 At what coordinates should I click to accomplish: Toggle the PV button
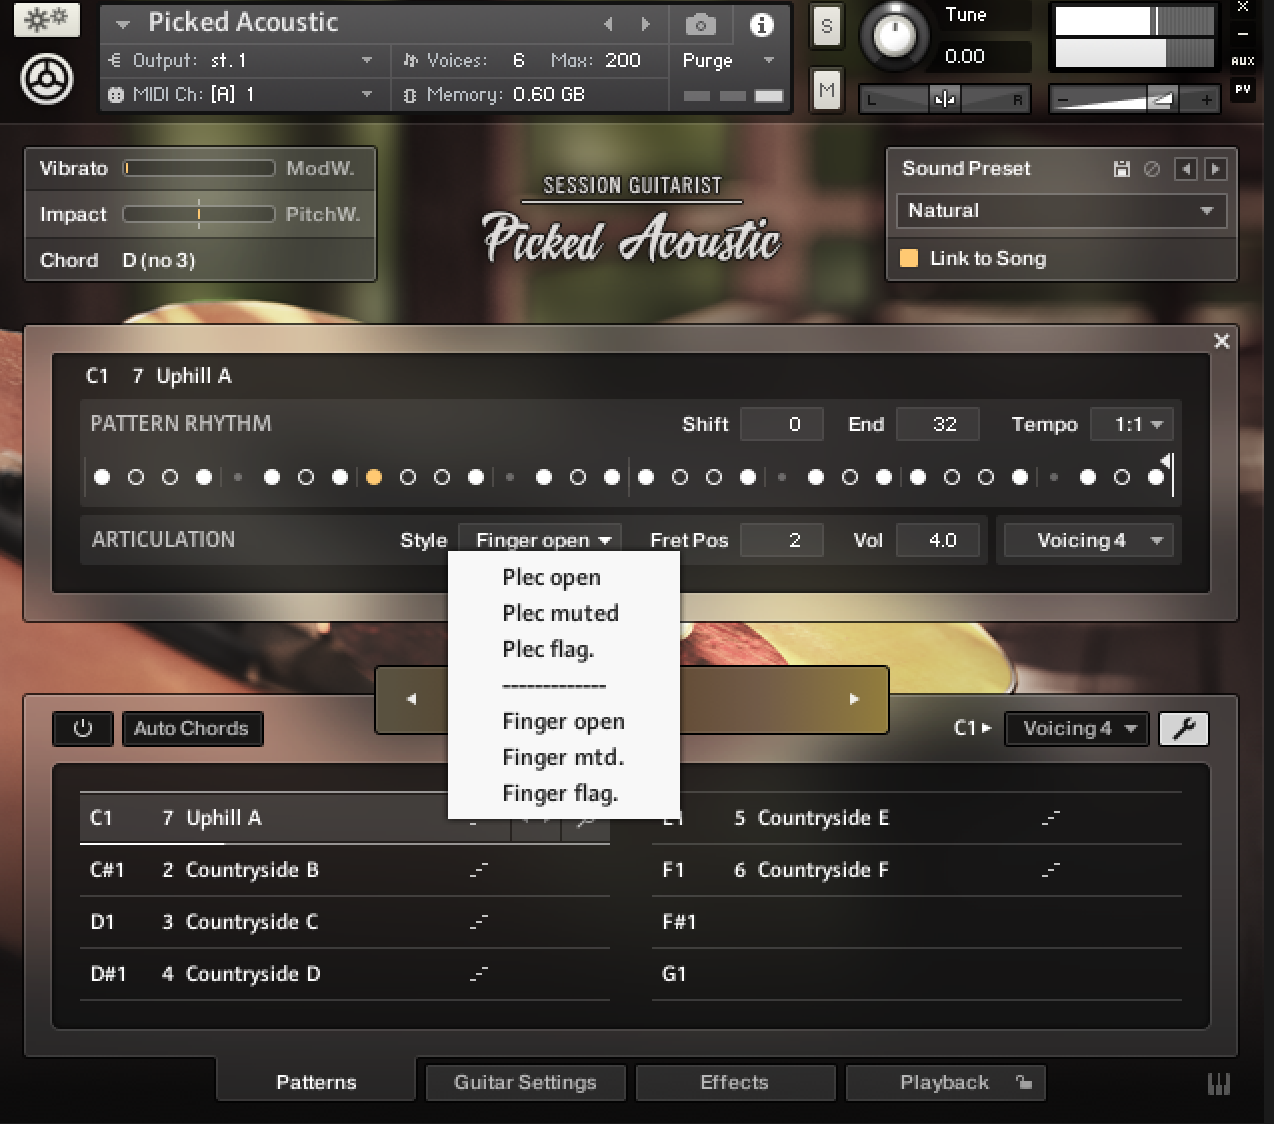[x=1242, y=89]
